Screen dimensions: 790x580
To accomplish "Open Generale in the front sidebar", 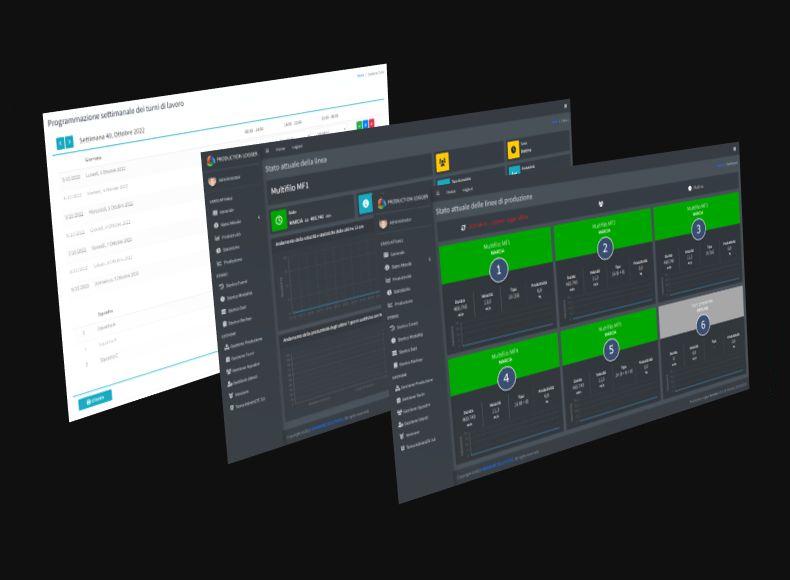I will point(399,254).
